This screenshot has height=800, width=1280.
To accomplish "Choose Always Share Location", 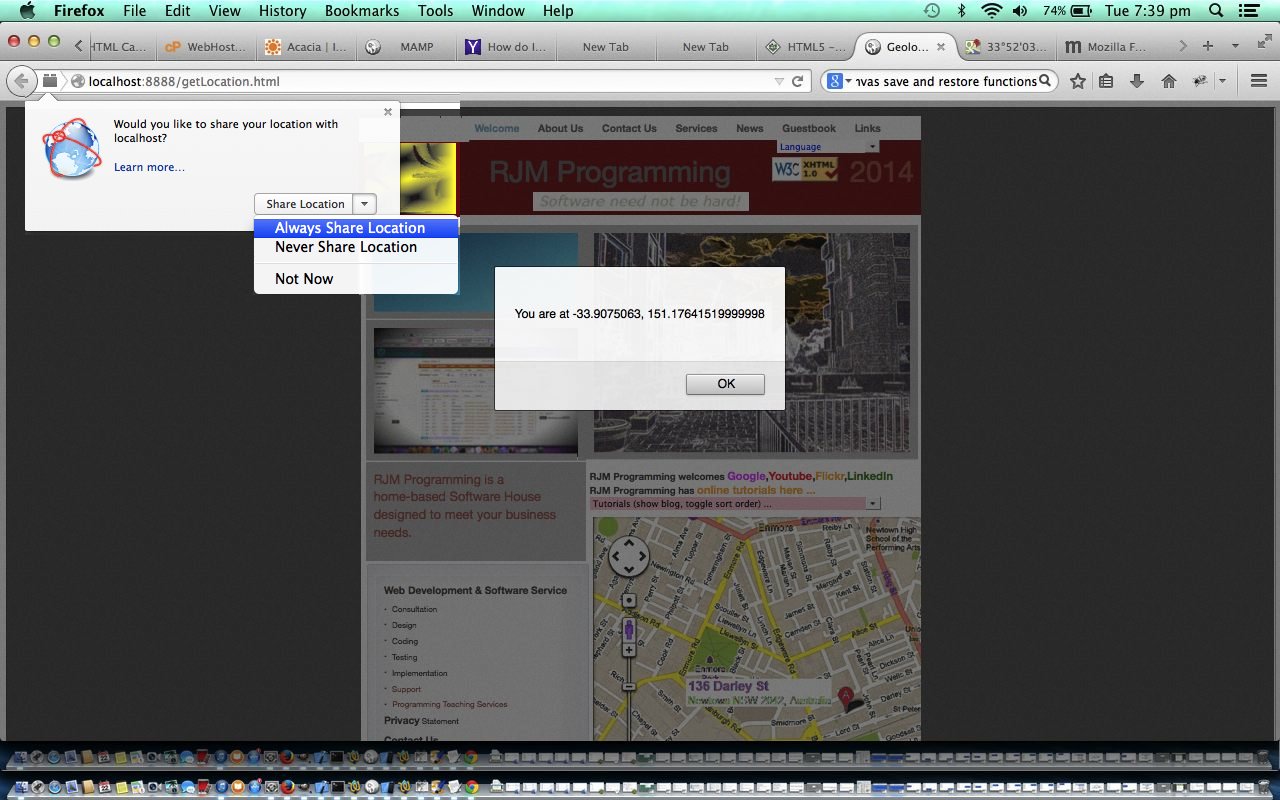I will 356,228.
